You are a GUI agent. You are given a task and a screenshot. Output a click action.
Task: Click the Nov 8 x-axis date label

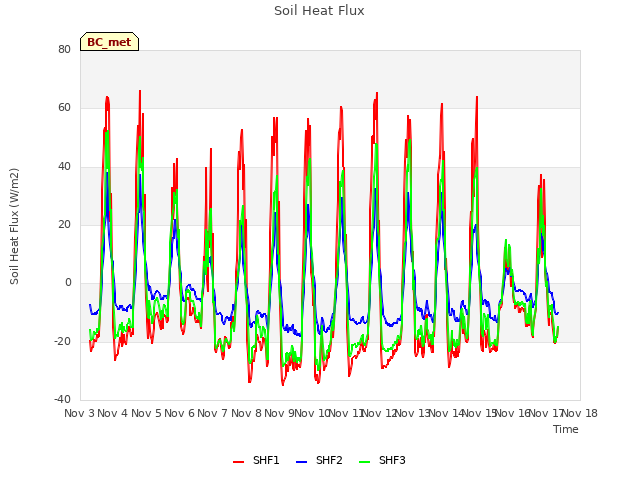tap(246, 413)
